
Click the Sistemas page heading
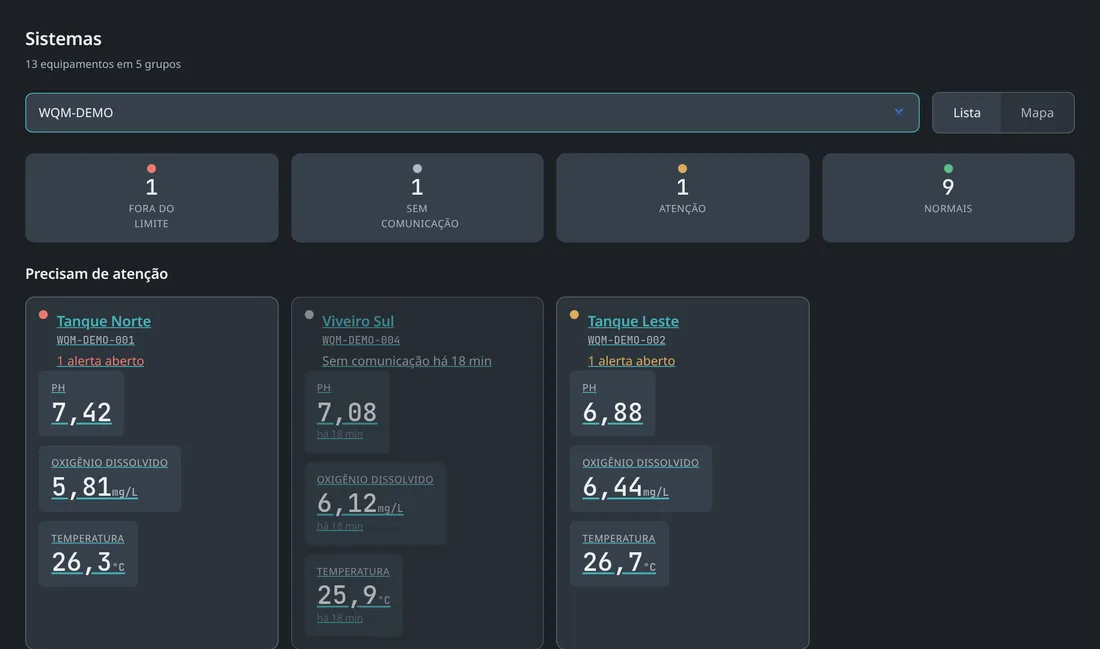tap(63, 39)
